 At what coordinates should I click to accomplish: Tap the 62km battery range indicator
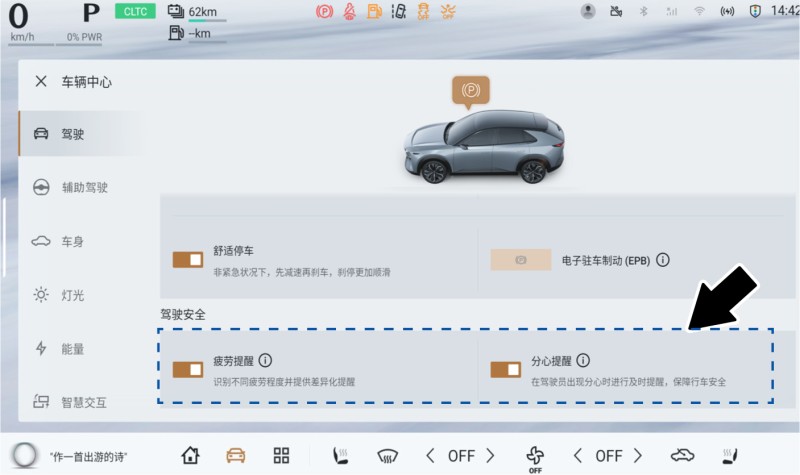tap(197, 12)
